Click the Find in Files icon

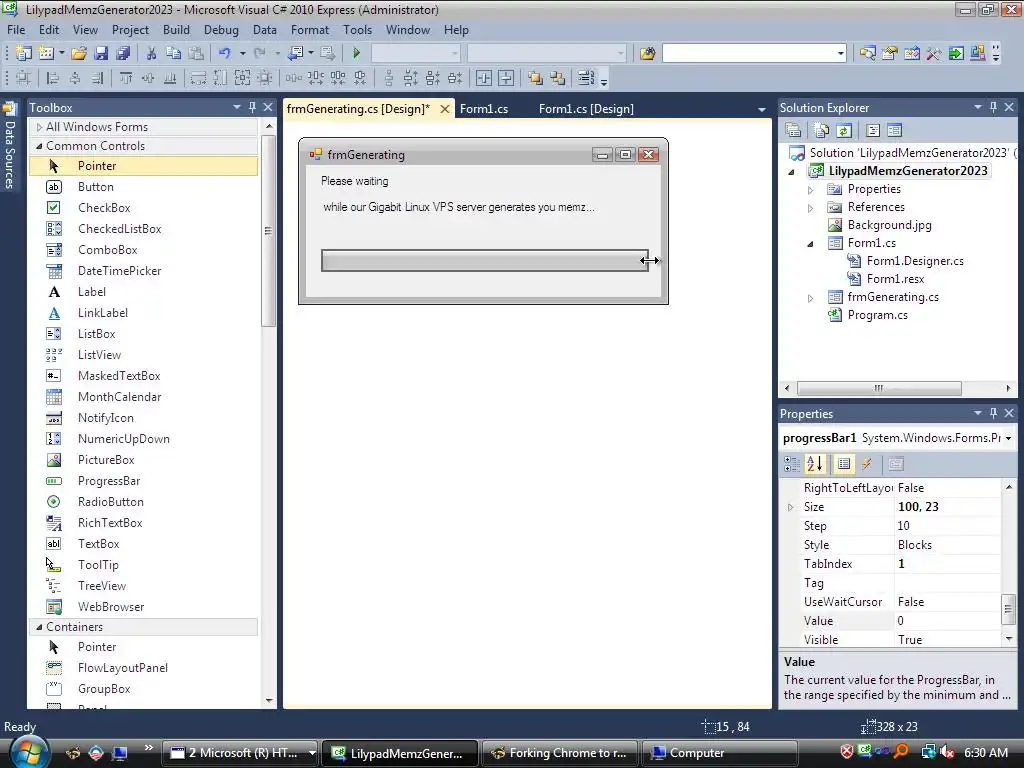(x=647, y=53)
